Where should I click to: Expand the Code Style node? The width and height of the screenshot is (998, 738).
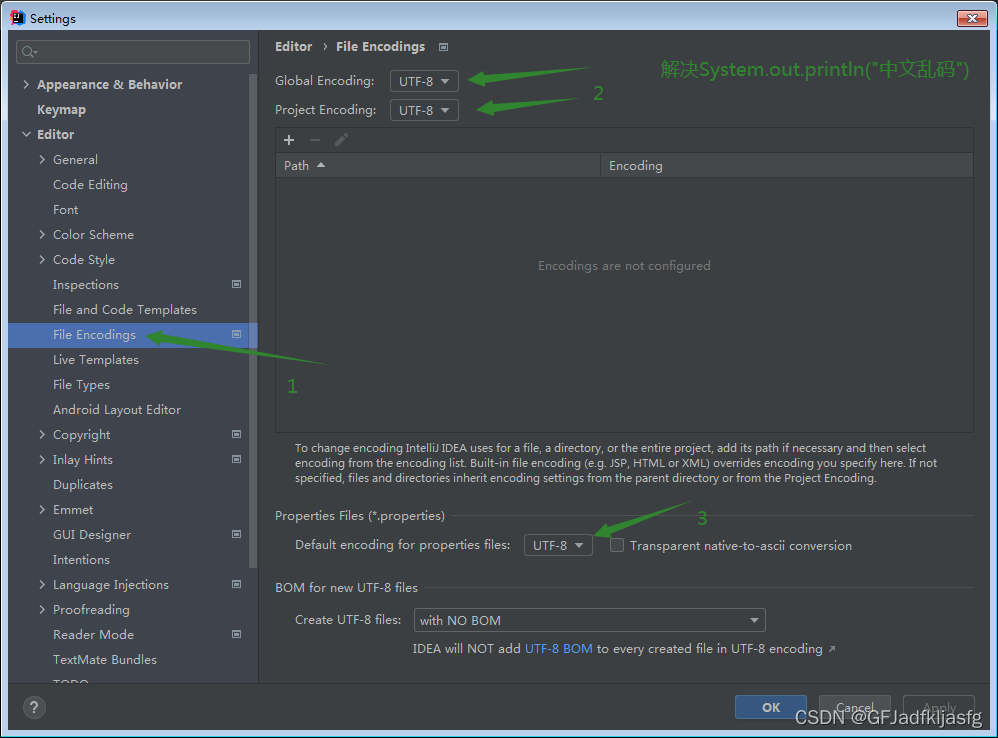[x=42, y=260]
